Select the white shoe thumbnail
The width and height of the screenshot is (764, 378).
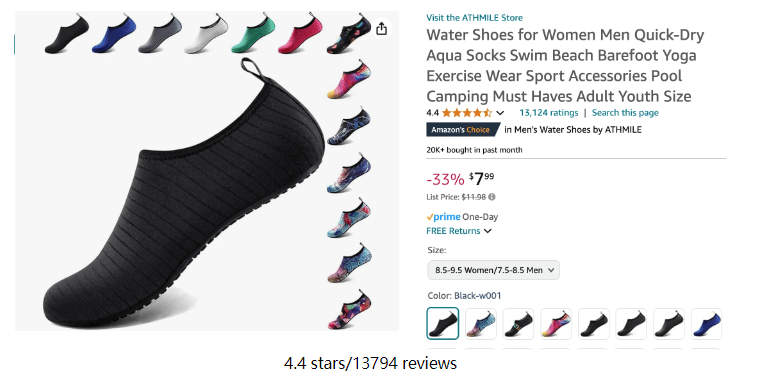(x=206, y=35)
